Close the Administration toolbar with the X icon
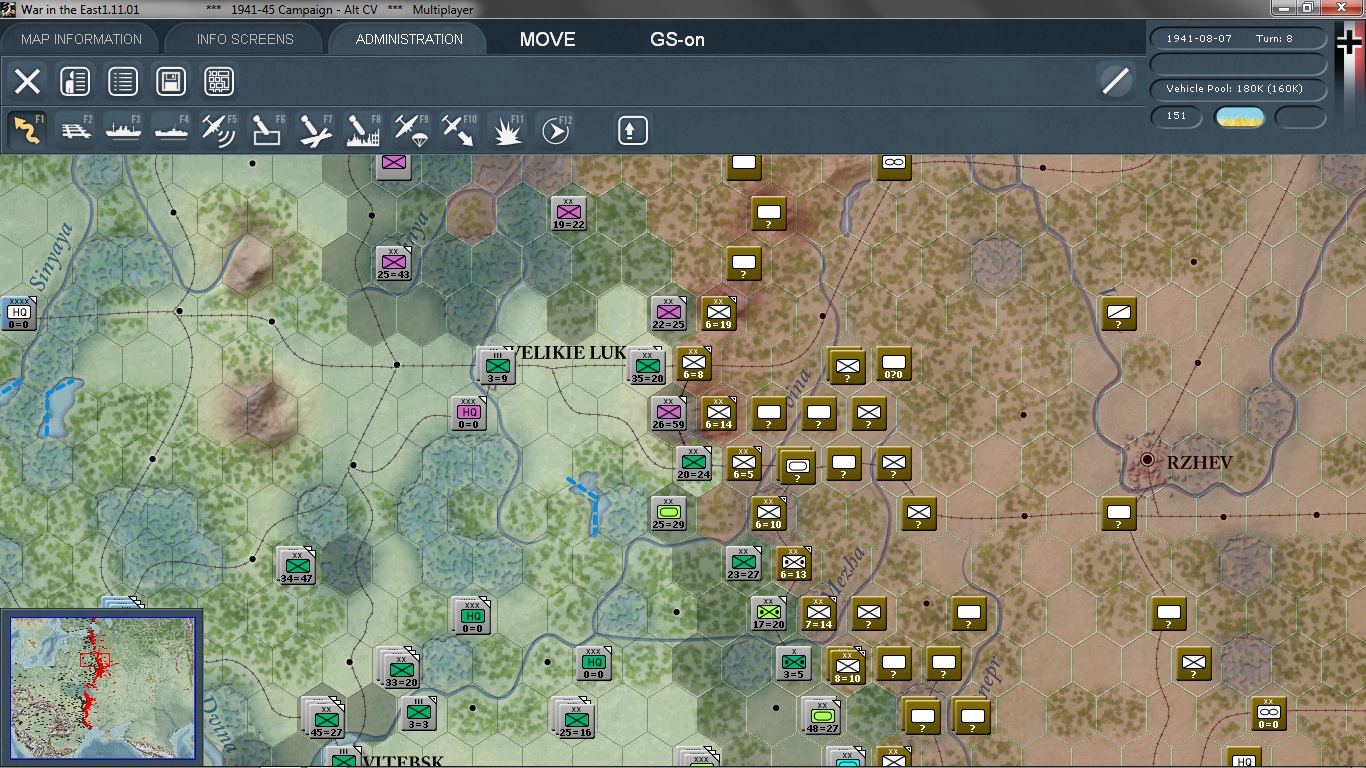This screenshot has height=768, width=1366. [x=27, y=82]
